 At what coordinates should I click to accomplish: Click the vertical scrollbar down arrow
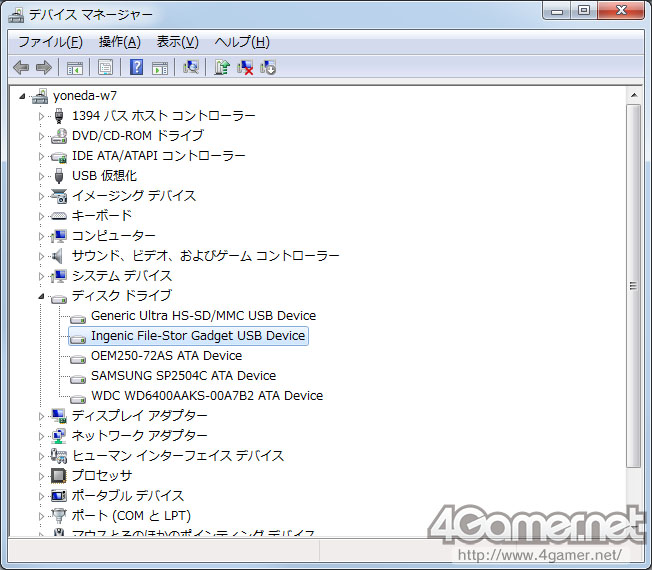click(x=632, y=528)
